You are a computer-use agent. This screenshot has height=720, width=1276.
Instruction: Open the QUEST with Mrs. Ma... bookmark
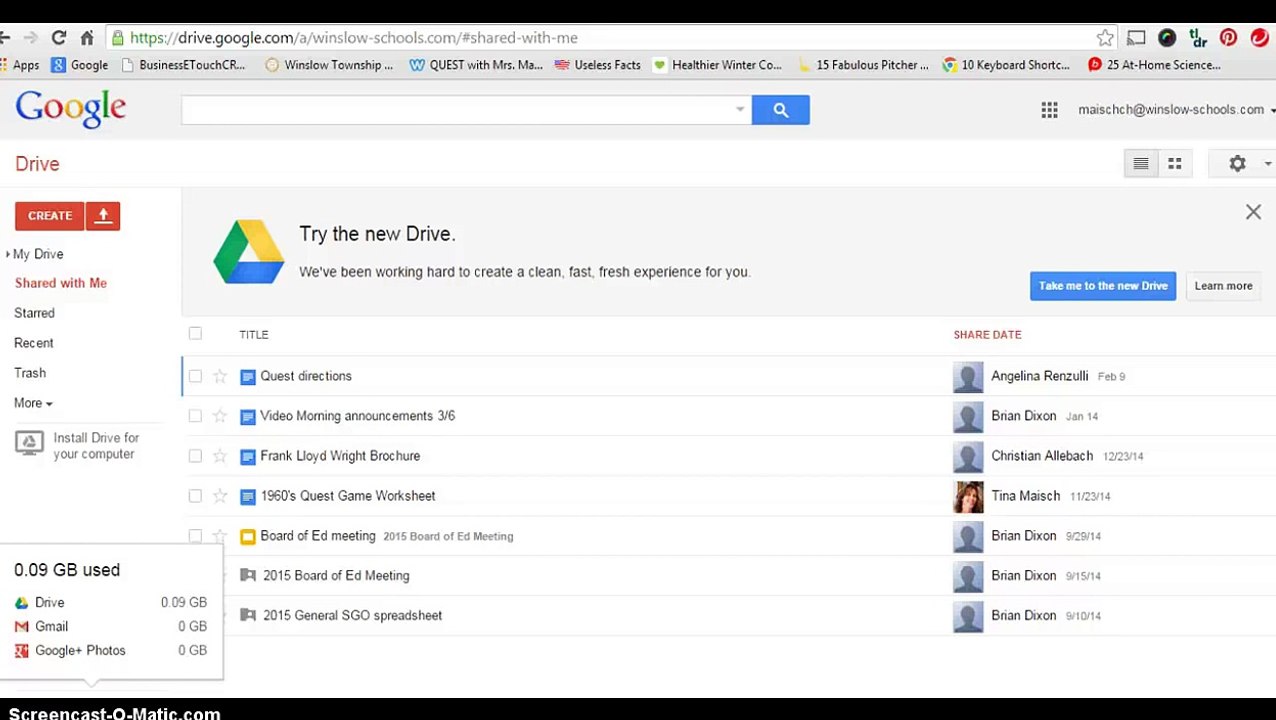click(476, 65)
